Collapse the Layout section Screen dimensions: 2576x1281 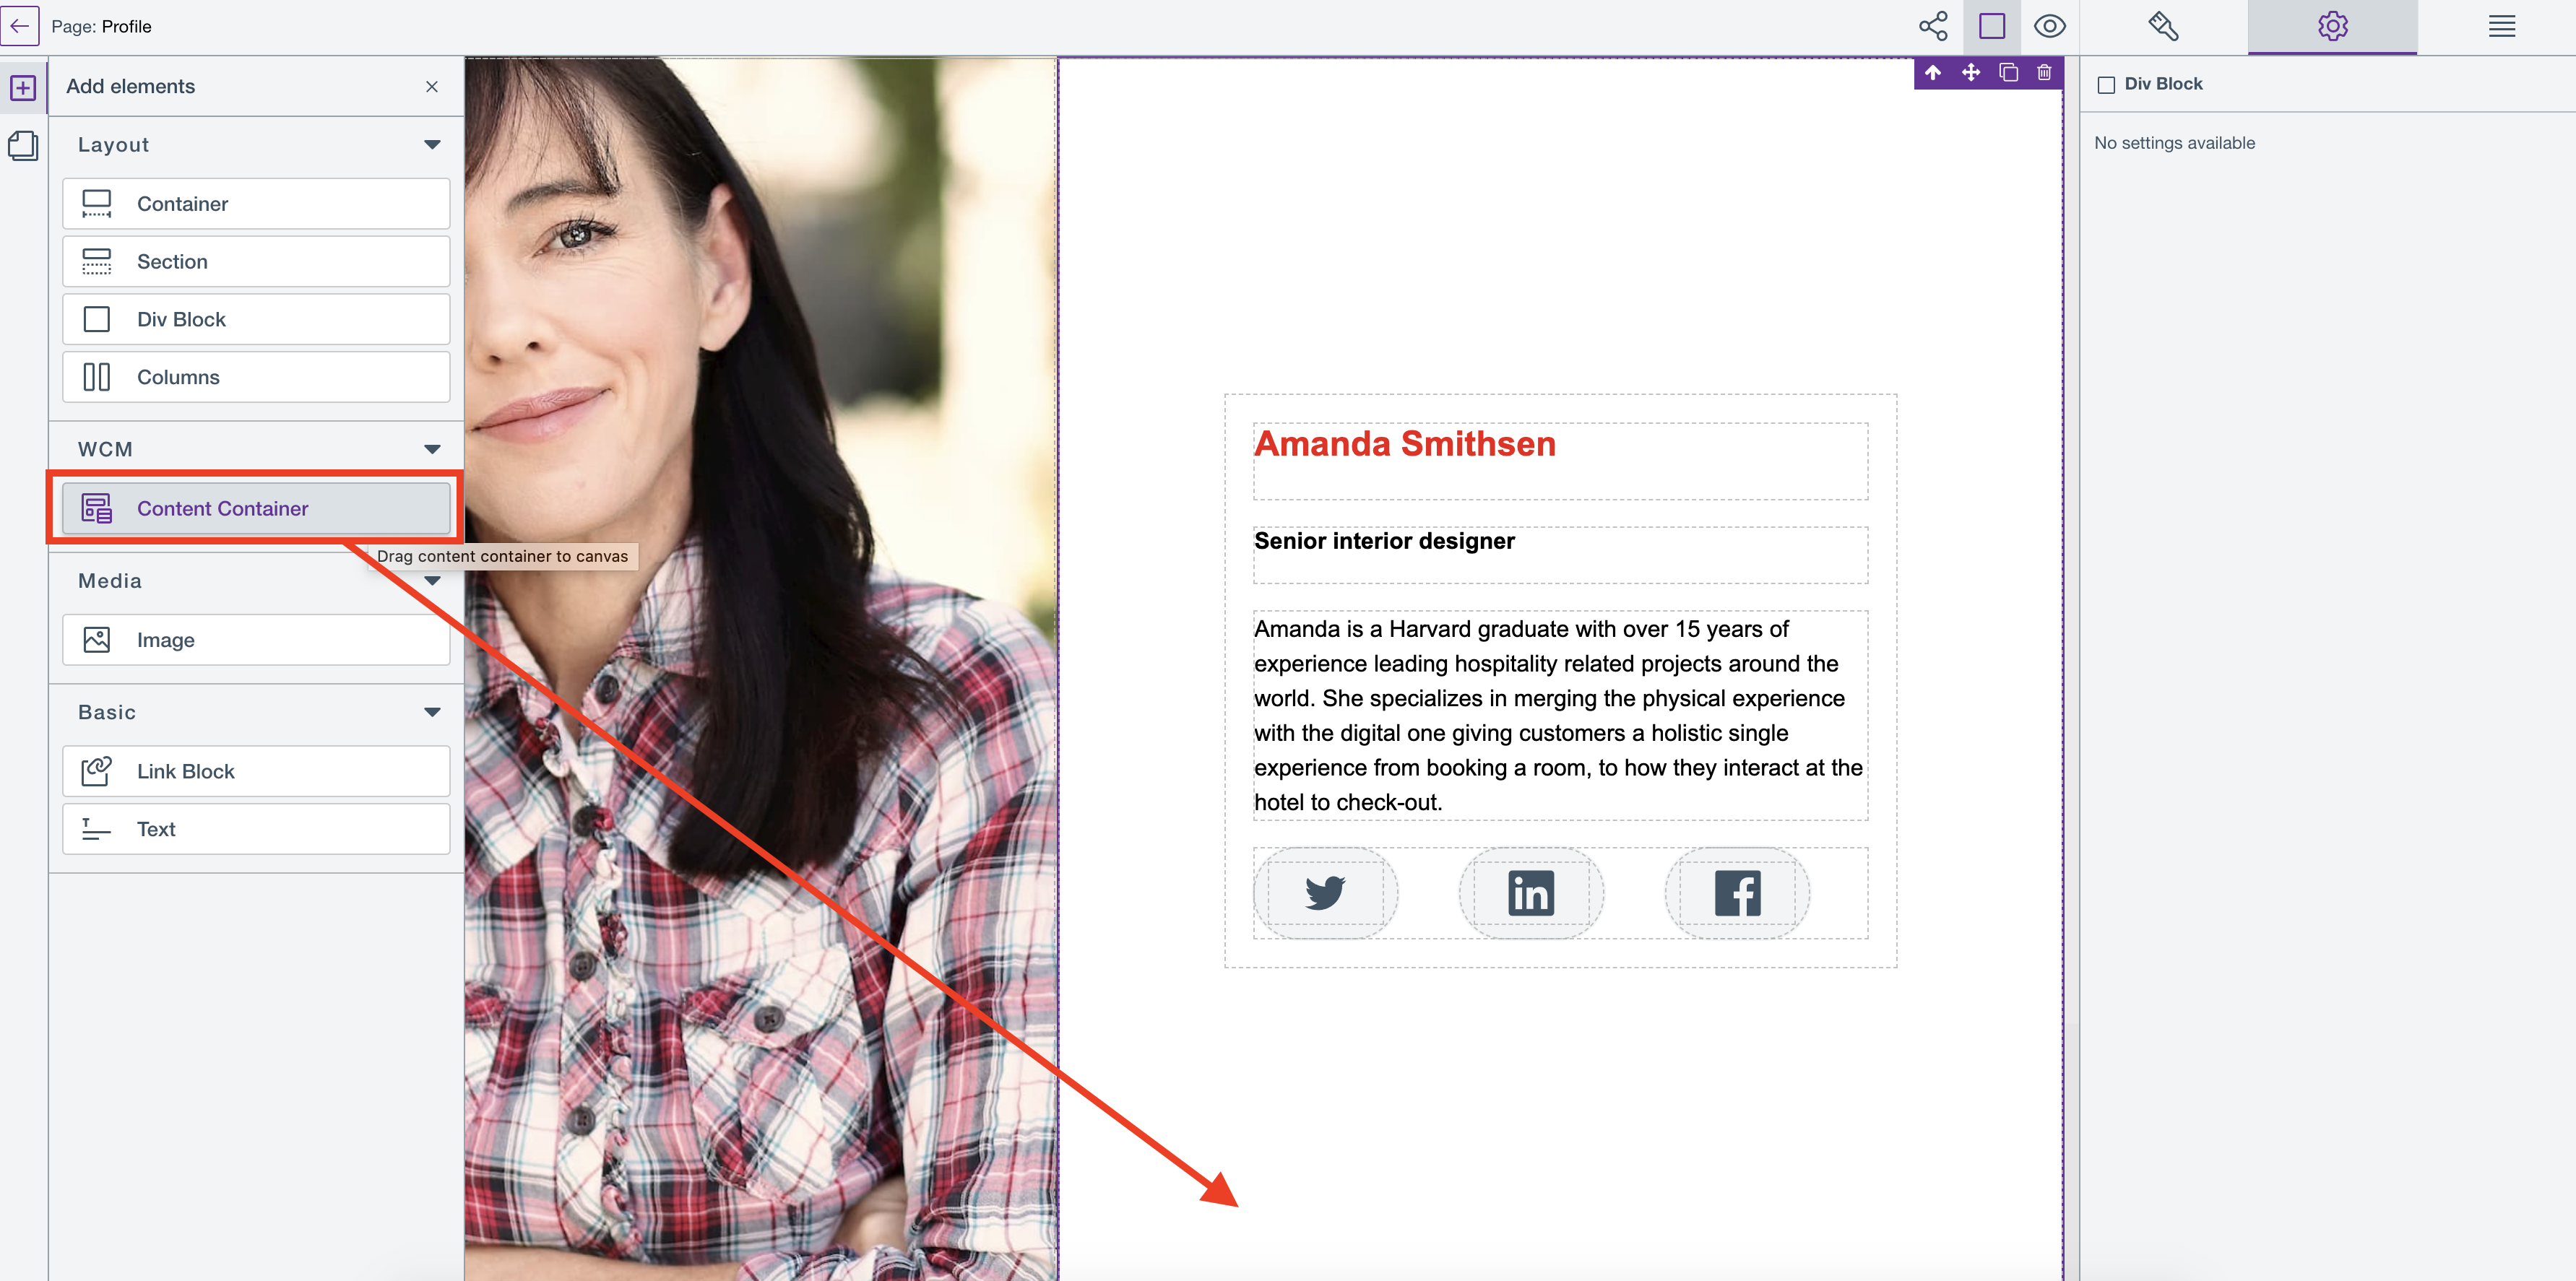[432, 145]
